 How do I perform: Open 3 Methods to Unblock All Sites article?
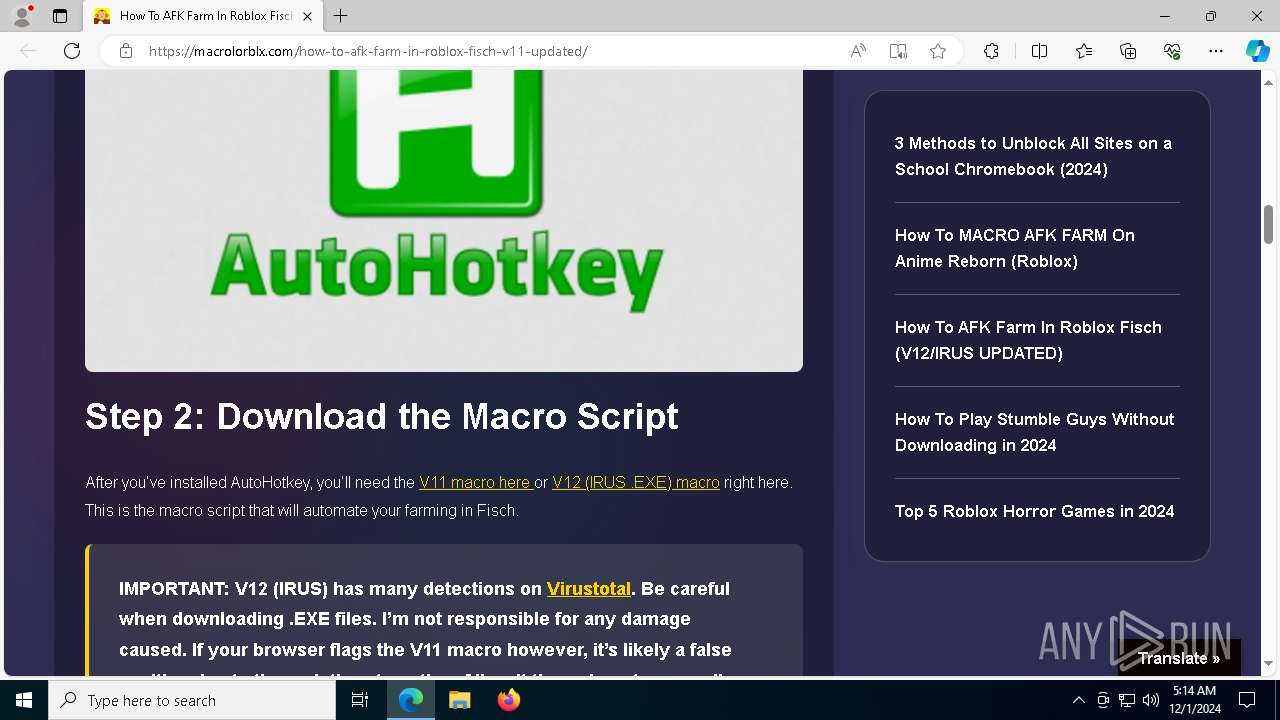coord(1033,156)
